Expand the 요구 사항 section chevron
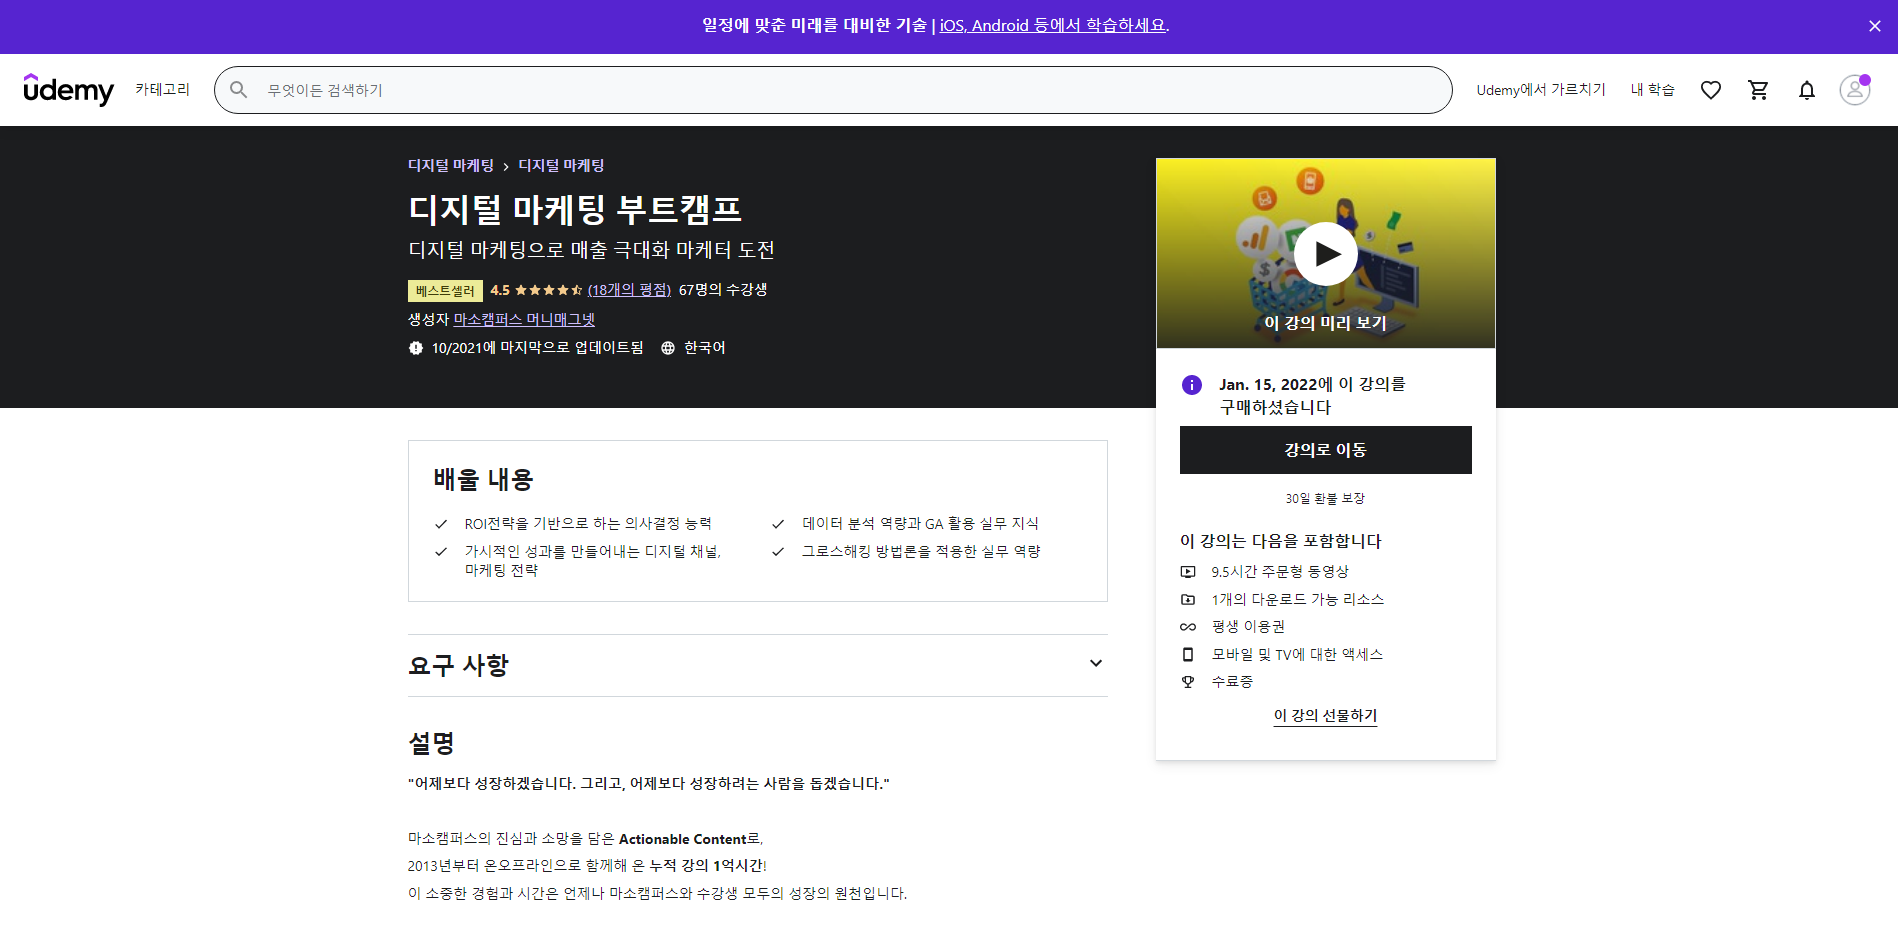The height and width of the screenshot is (930, 1898). (1096, 664)
